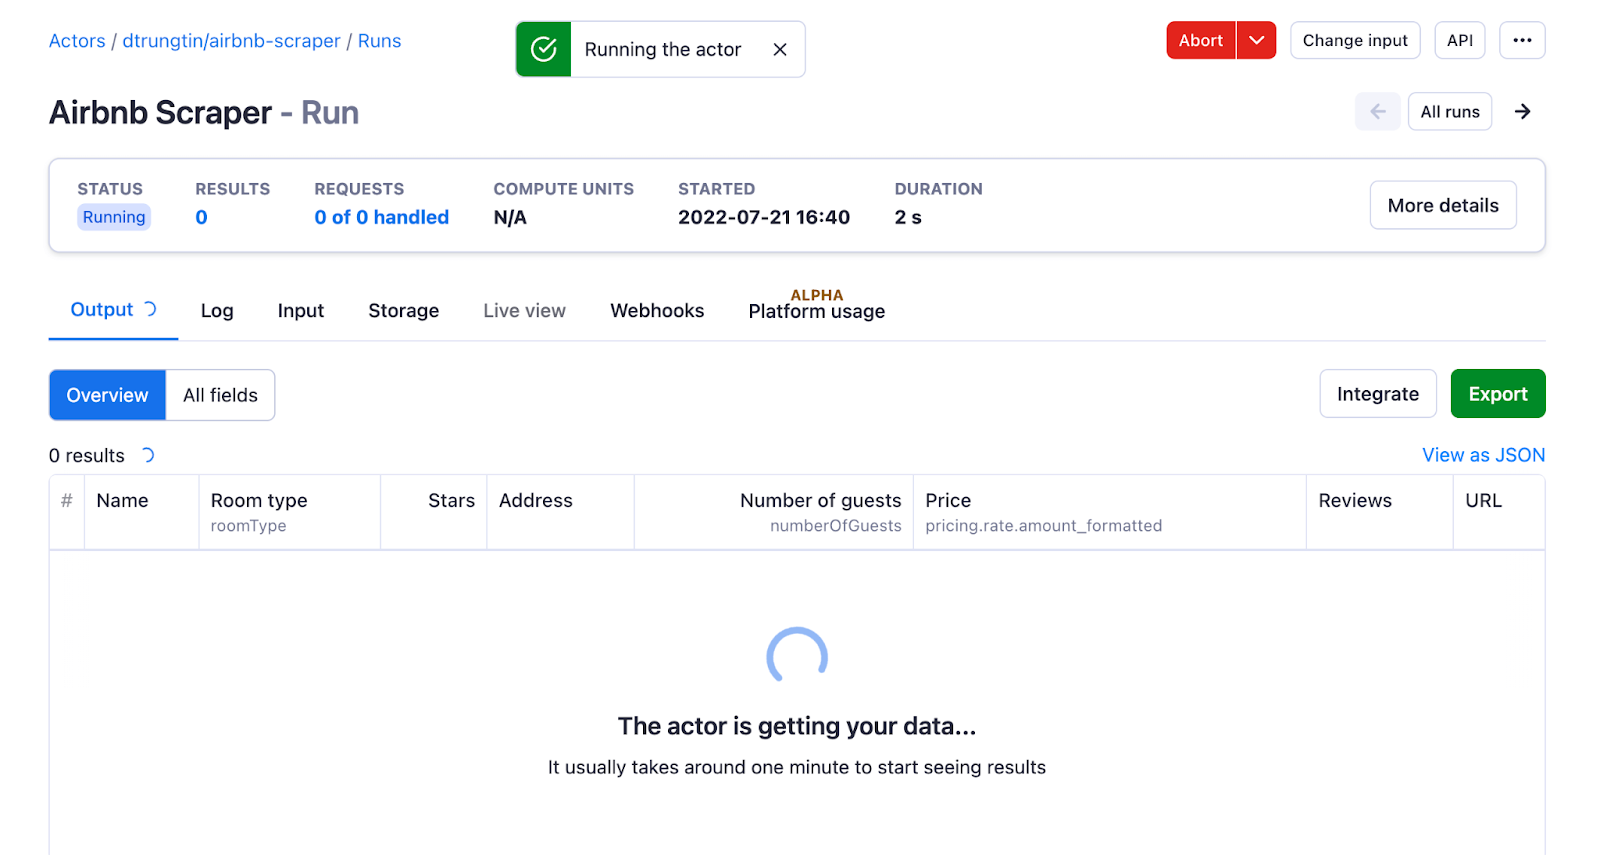This screenshot has height=855, width=1600.
Task: Click the large loading spinner in table
Action: click(x=797, y=657)
